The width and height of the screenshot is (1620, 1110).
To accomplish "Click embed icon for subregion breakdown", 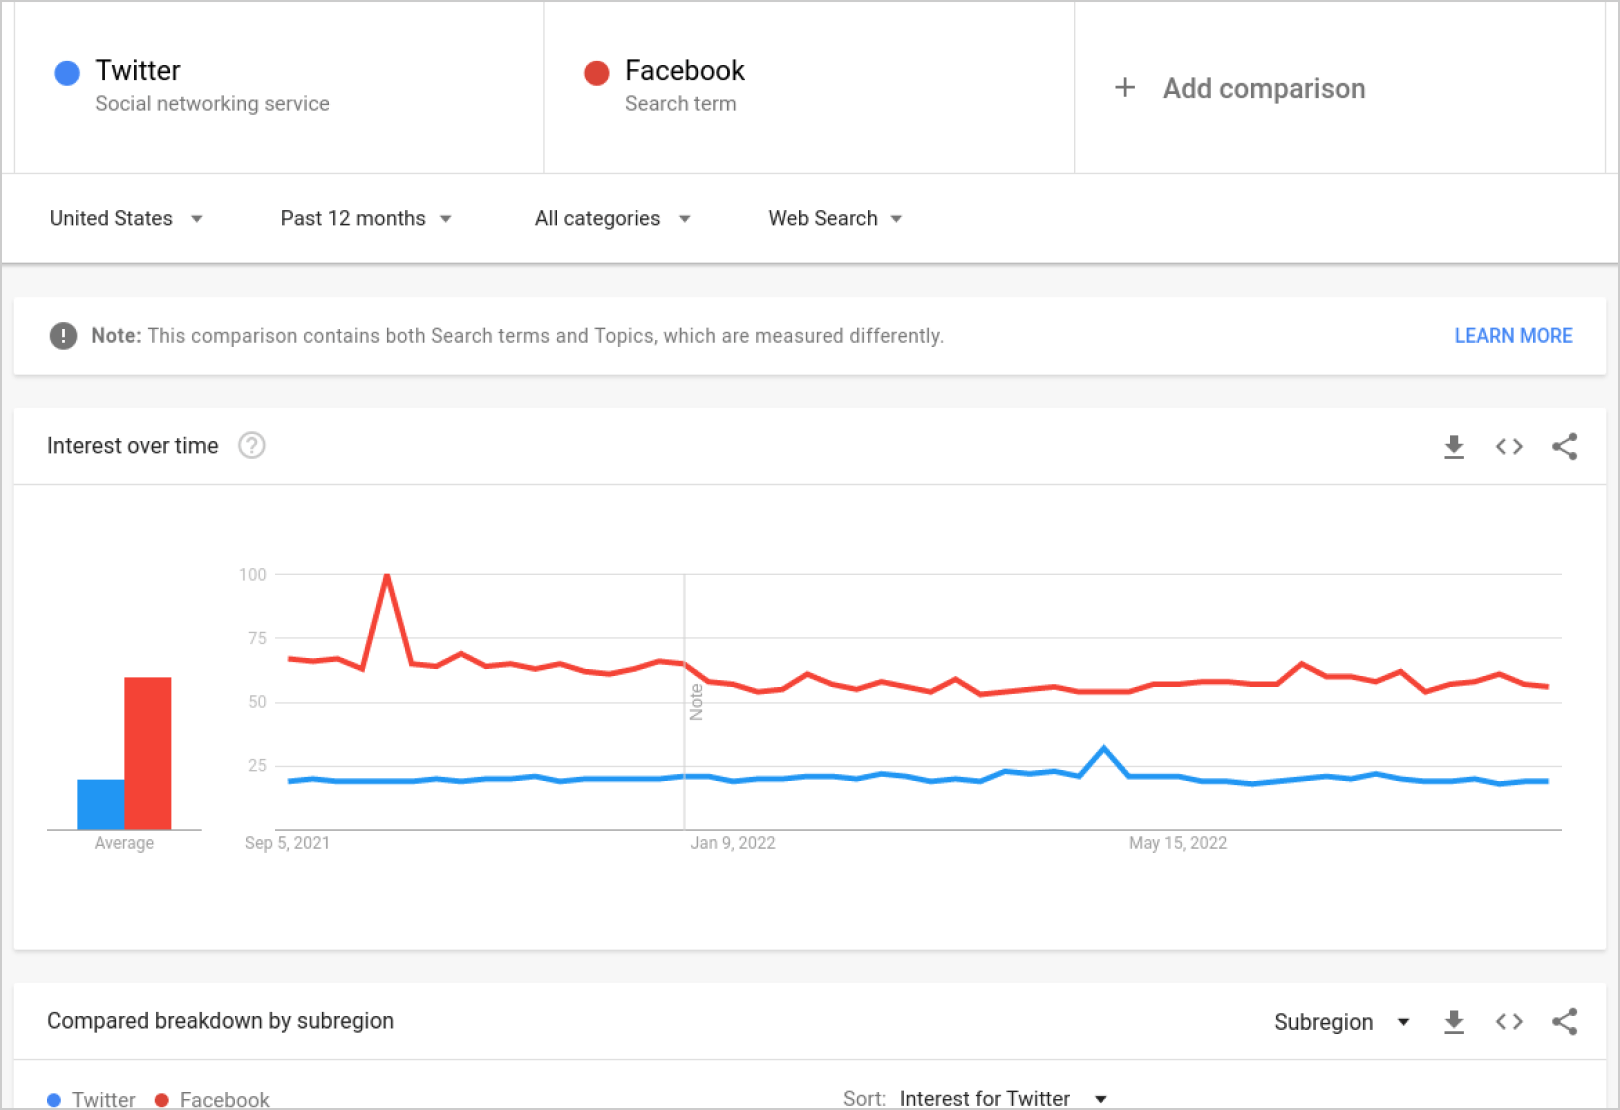I will [x=1509, y=1022].
